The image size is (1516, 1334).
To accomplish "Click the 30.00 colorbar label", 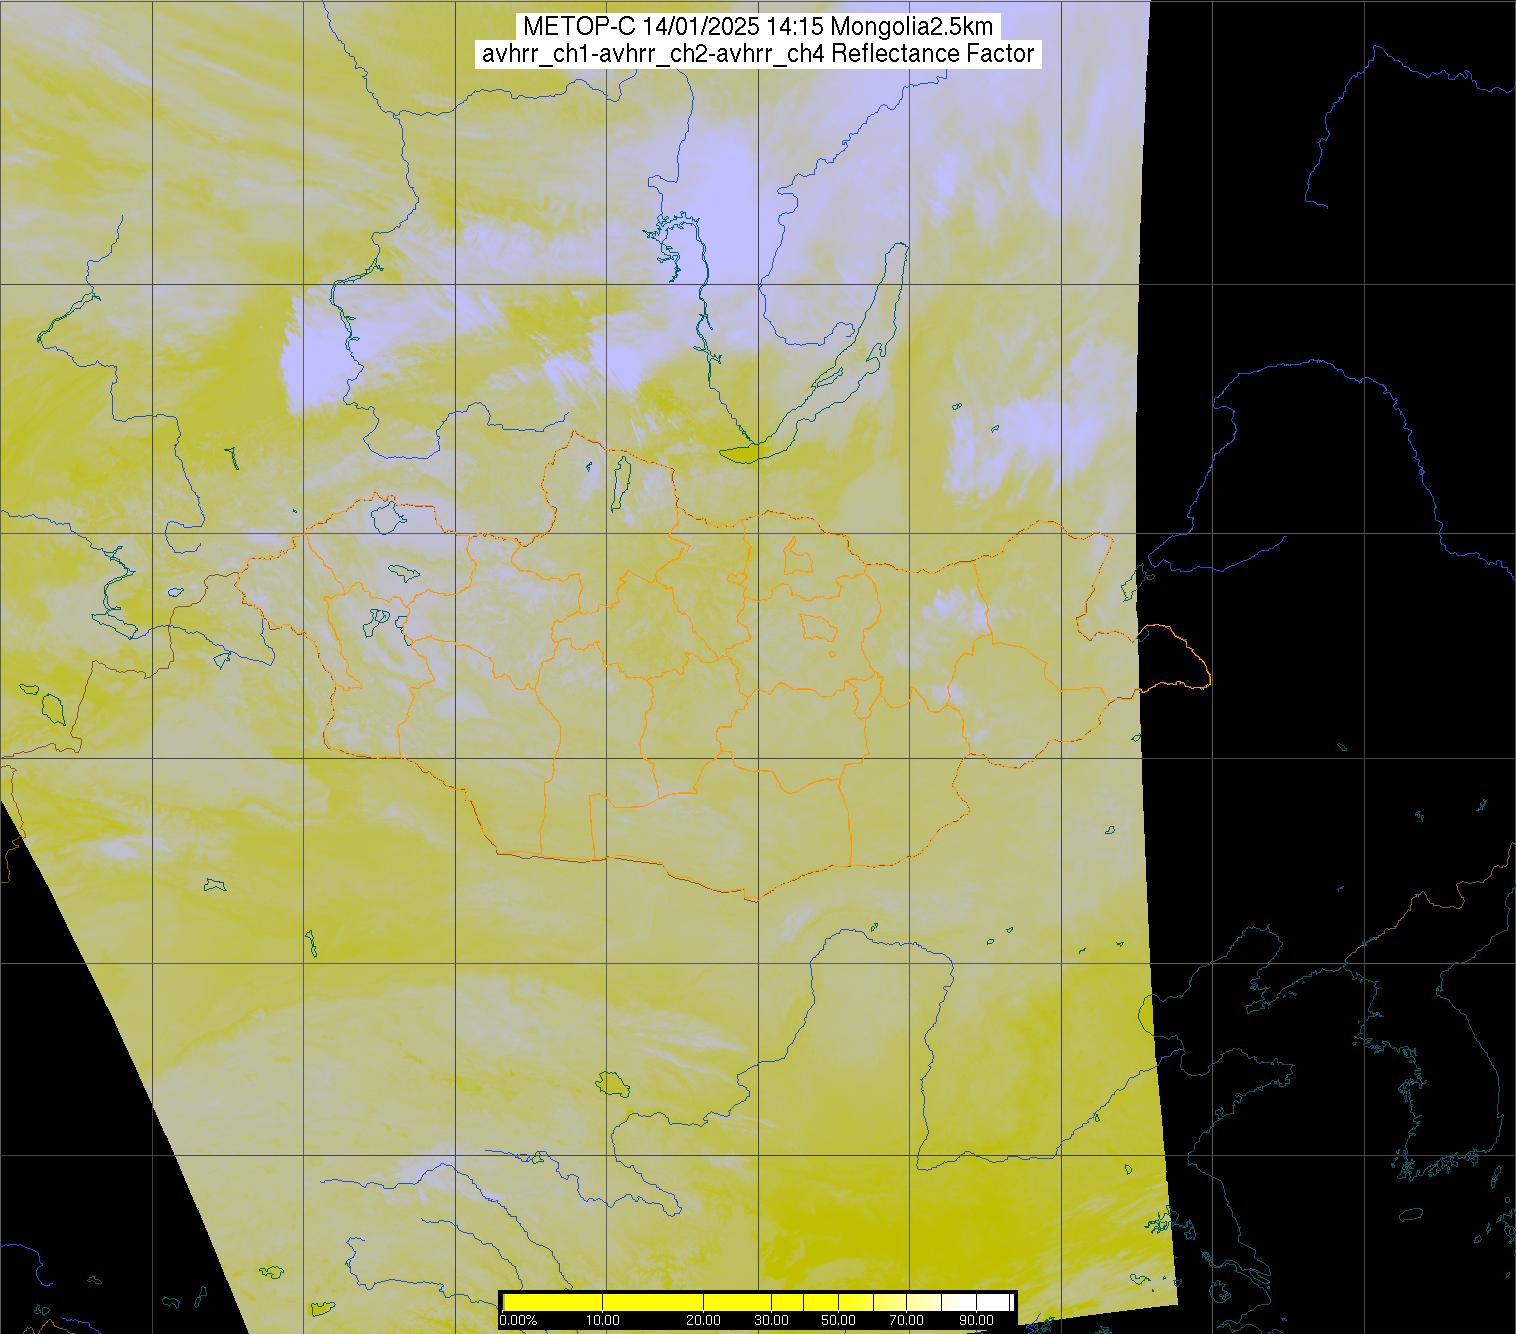I will [x=771, y=1320].
